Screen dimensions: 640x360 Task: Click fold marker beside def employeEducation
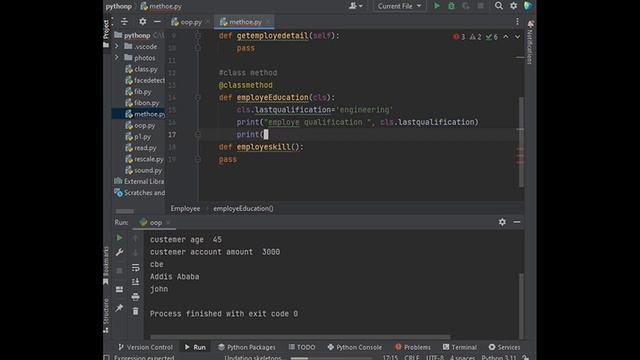pyautogui.click(x=198, y=98)
